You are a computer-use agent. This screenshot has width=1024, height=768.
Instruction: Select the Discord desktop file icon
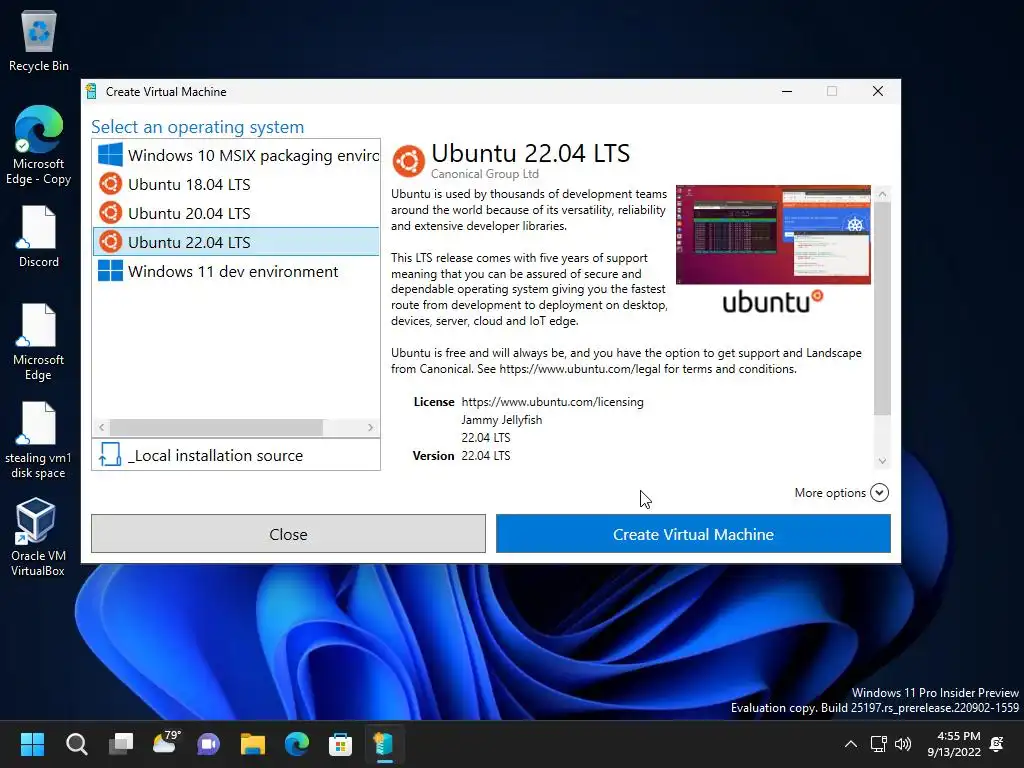[x=39, y=236]
